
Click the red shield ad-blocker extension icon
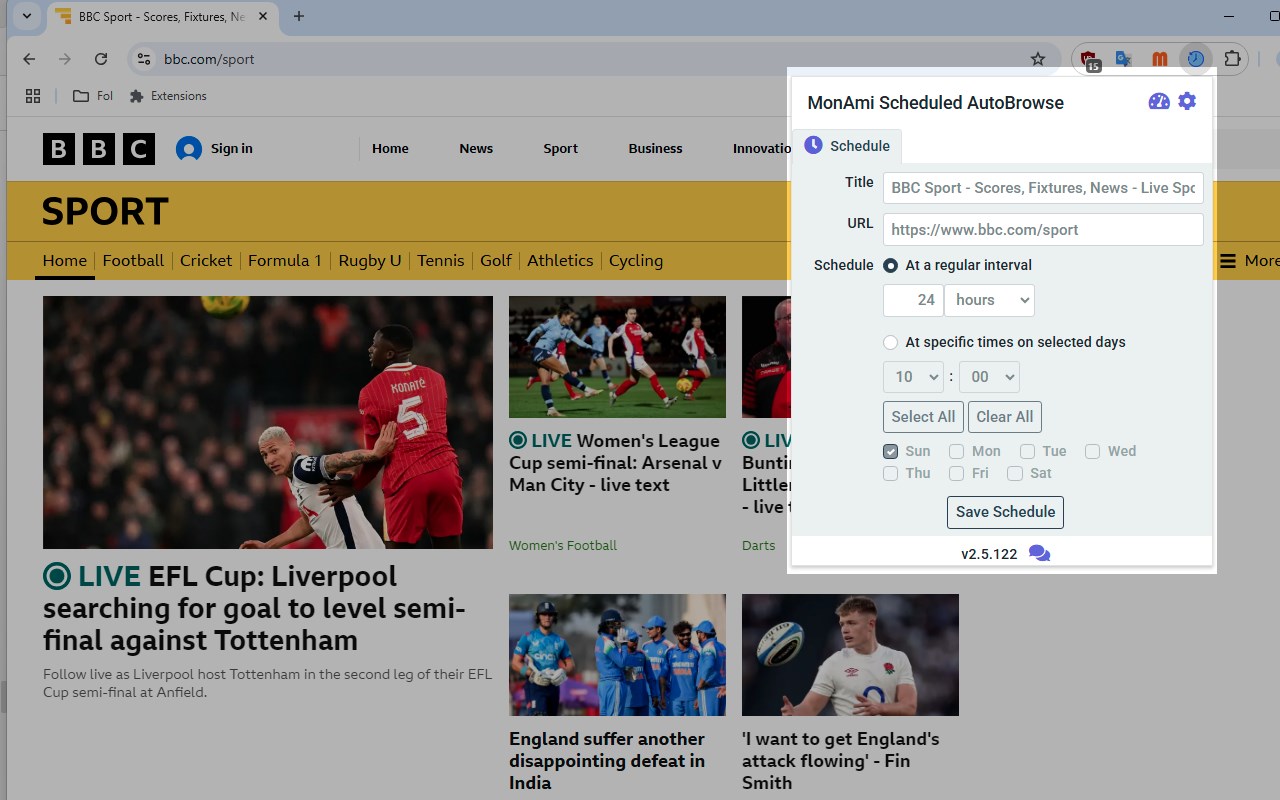click(1089, 59)
